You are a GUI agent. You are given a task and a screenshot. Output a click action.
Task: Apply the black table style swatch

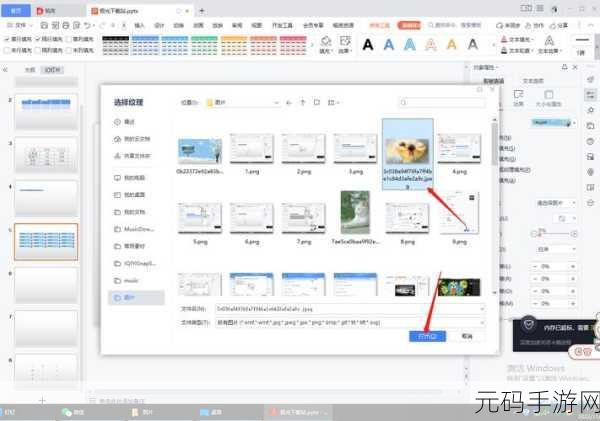click(116, 45)
